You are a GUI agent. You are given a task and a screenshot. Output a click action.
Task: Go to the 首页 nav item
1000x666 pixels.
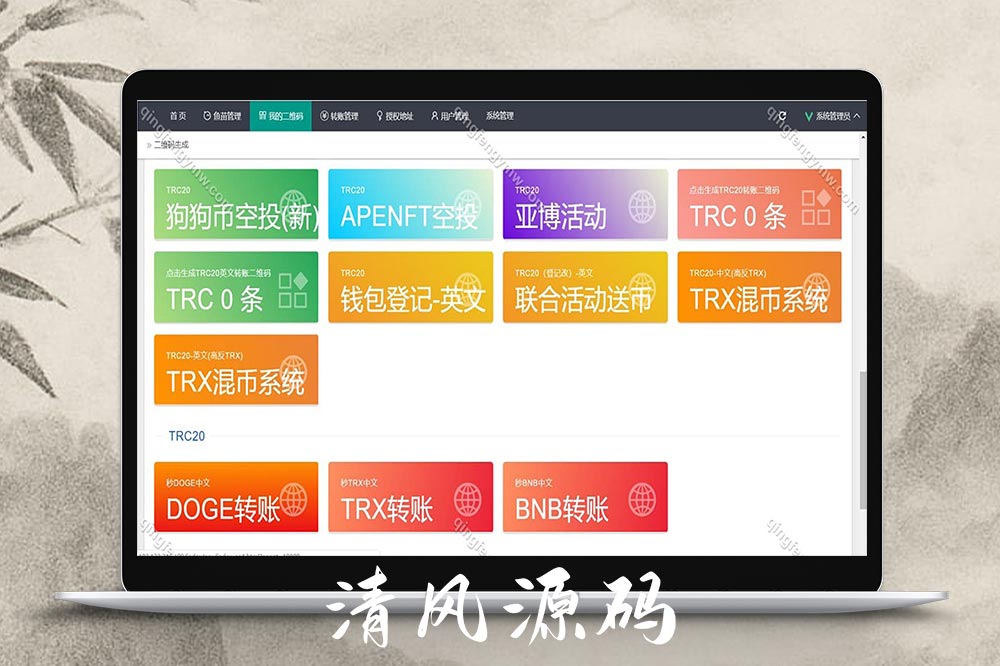177,116
